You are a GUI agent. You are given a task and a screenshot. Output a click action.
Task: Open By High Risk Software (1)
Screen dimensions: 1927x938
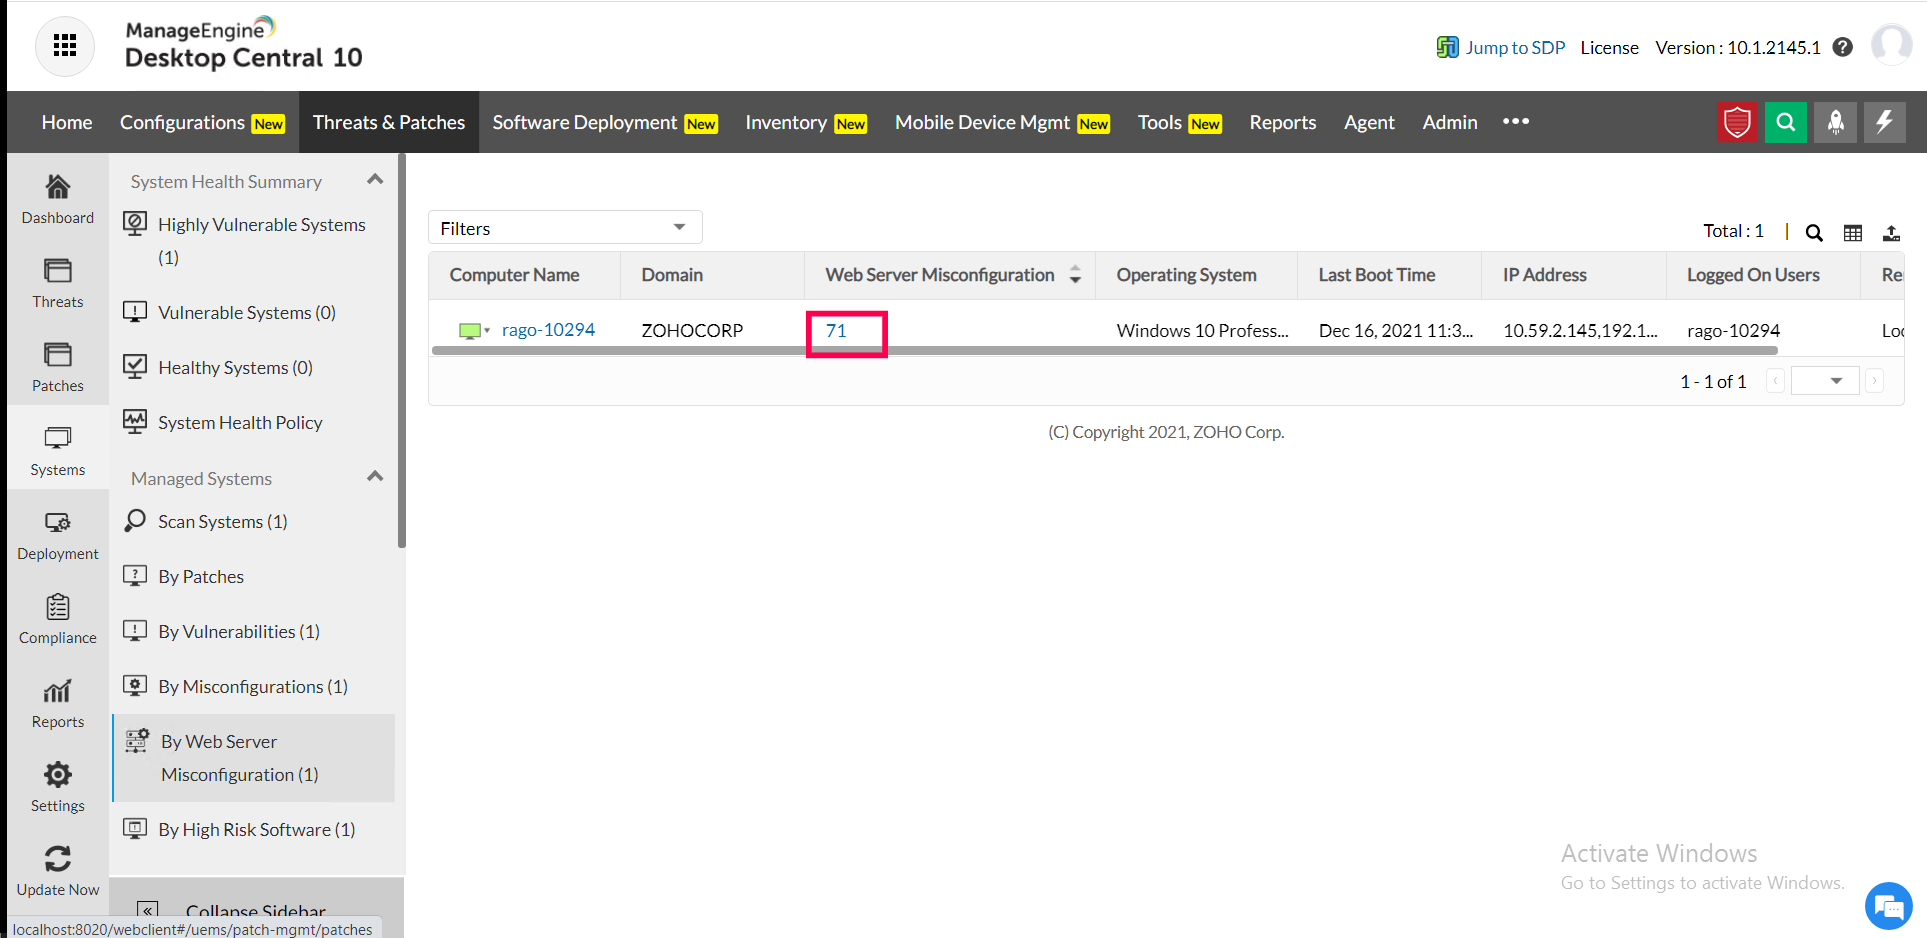[x=256, y=829]
